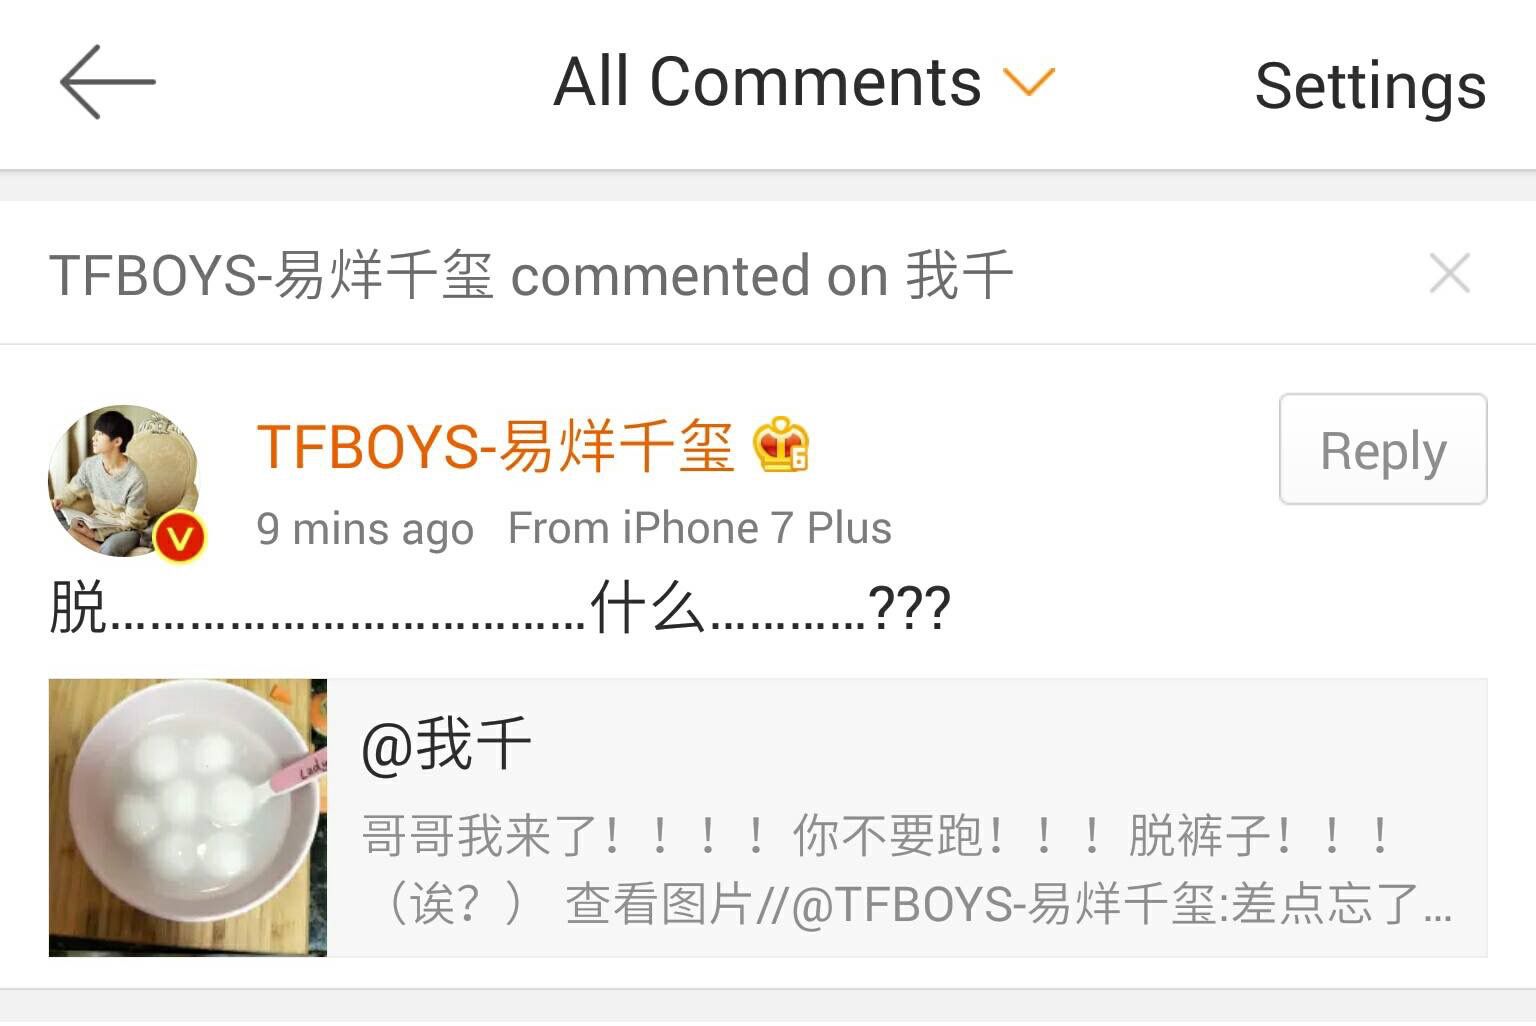Open the @我千 mention in quoted post
This screenshot has width=1536, height=1026.
pos(445,745)
